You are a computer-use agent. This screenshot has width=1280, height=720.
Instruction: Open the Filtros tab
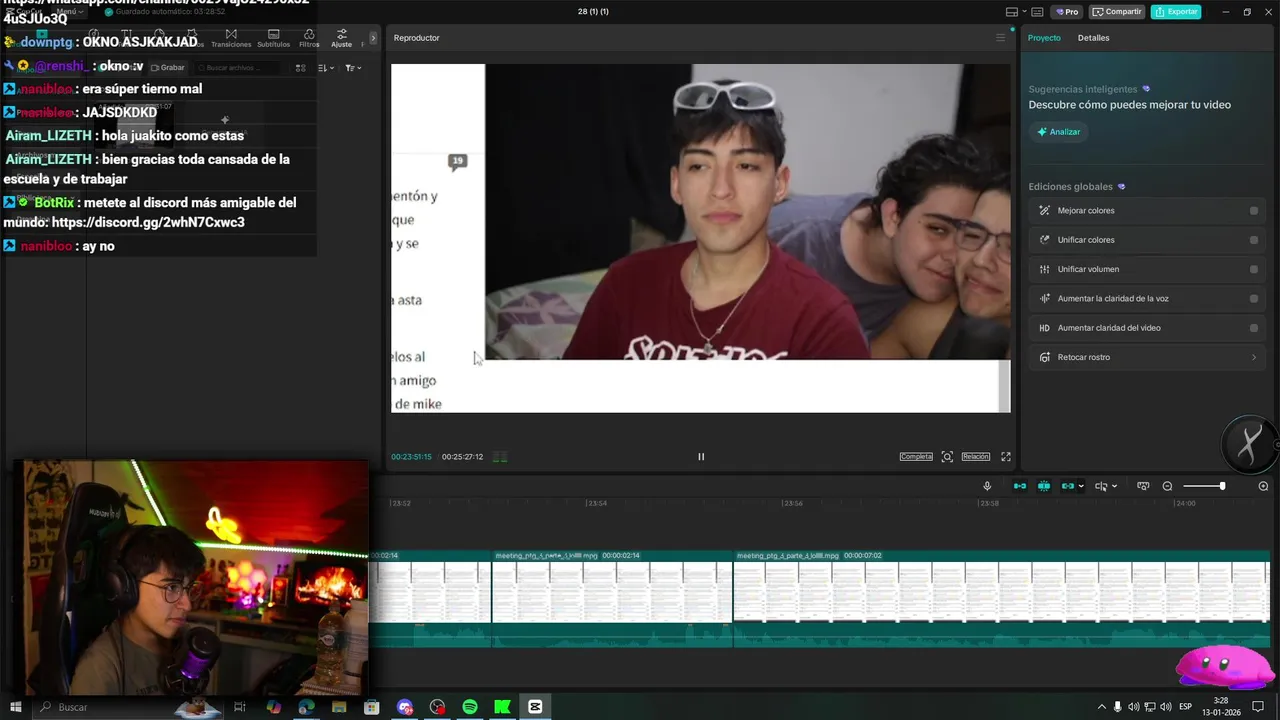[x=309, y=38]
